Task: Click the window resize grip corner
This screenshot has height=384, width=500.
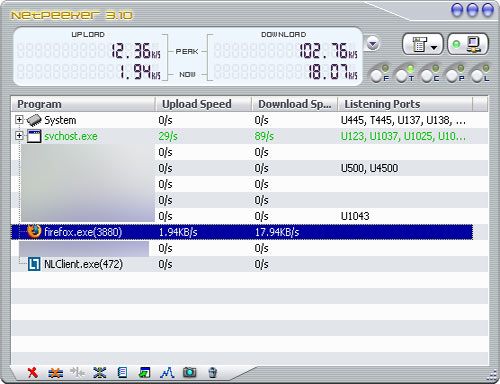Action: tap(492, 376)
